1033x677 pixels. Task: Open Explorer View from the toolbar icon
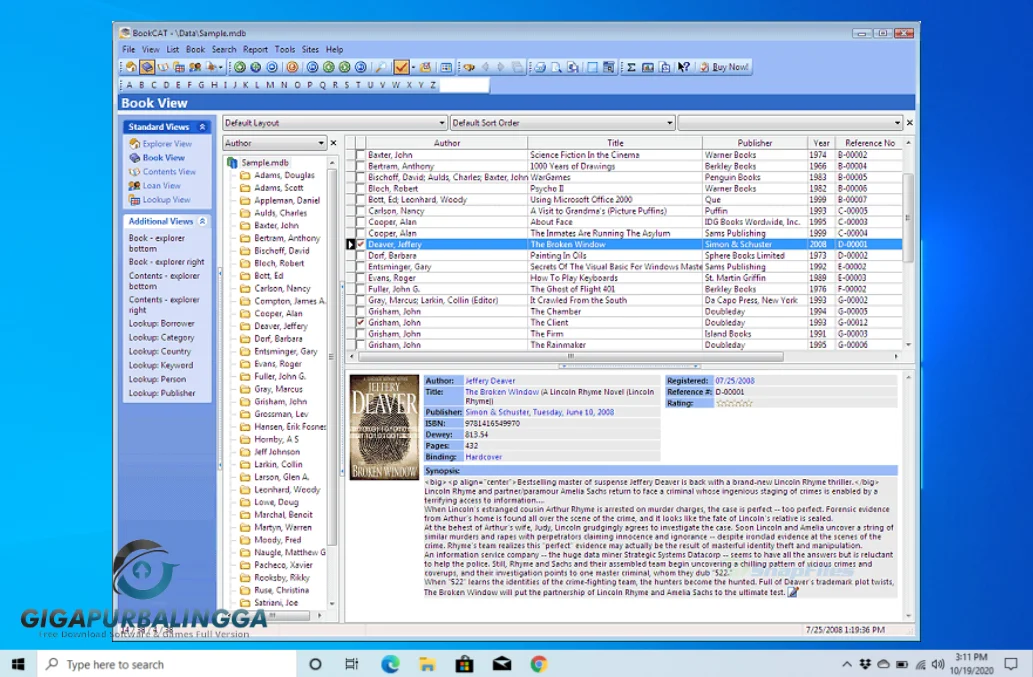(131, 67)
